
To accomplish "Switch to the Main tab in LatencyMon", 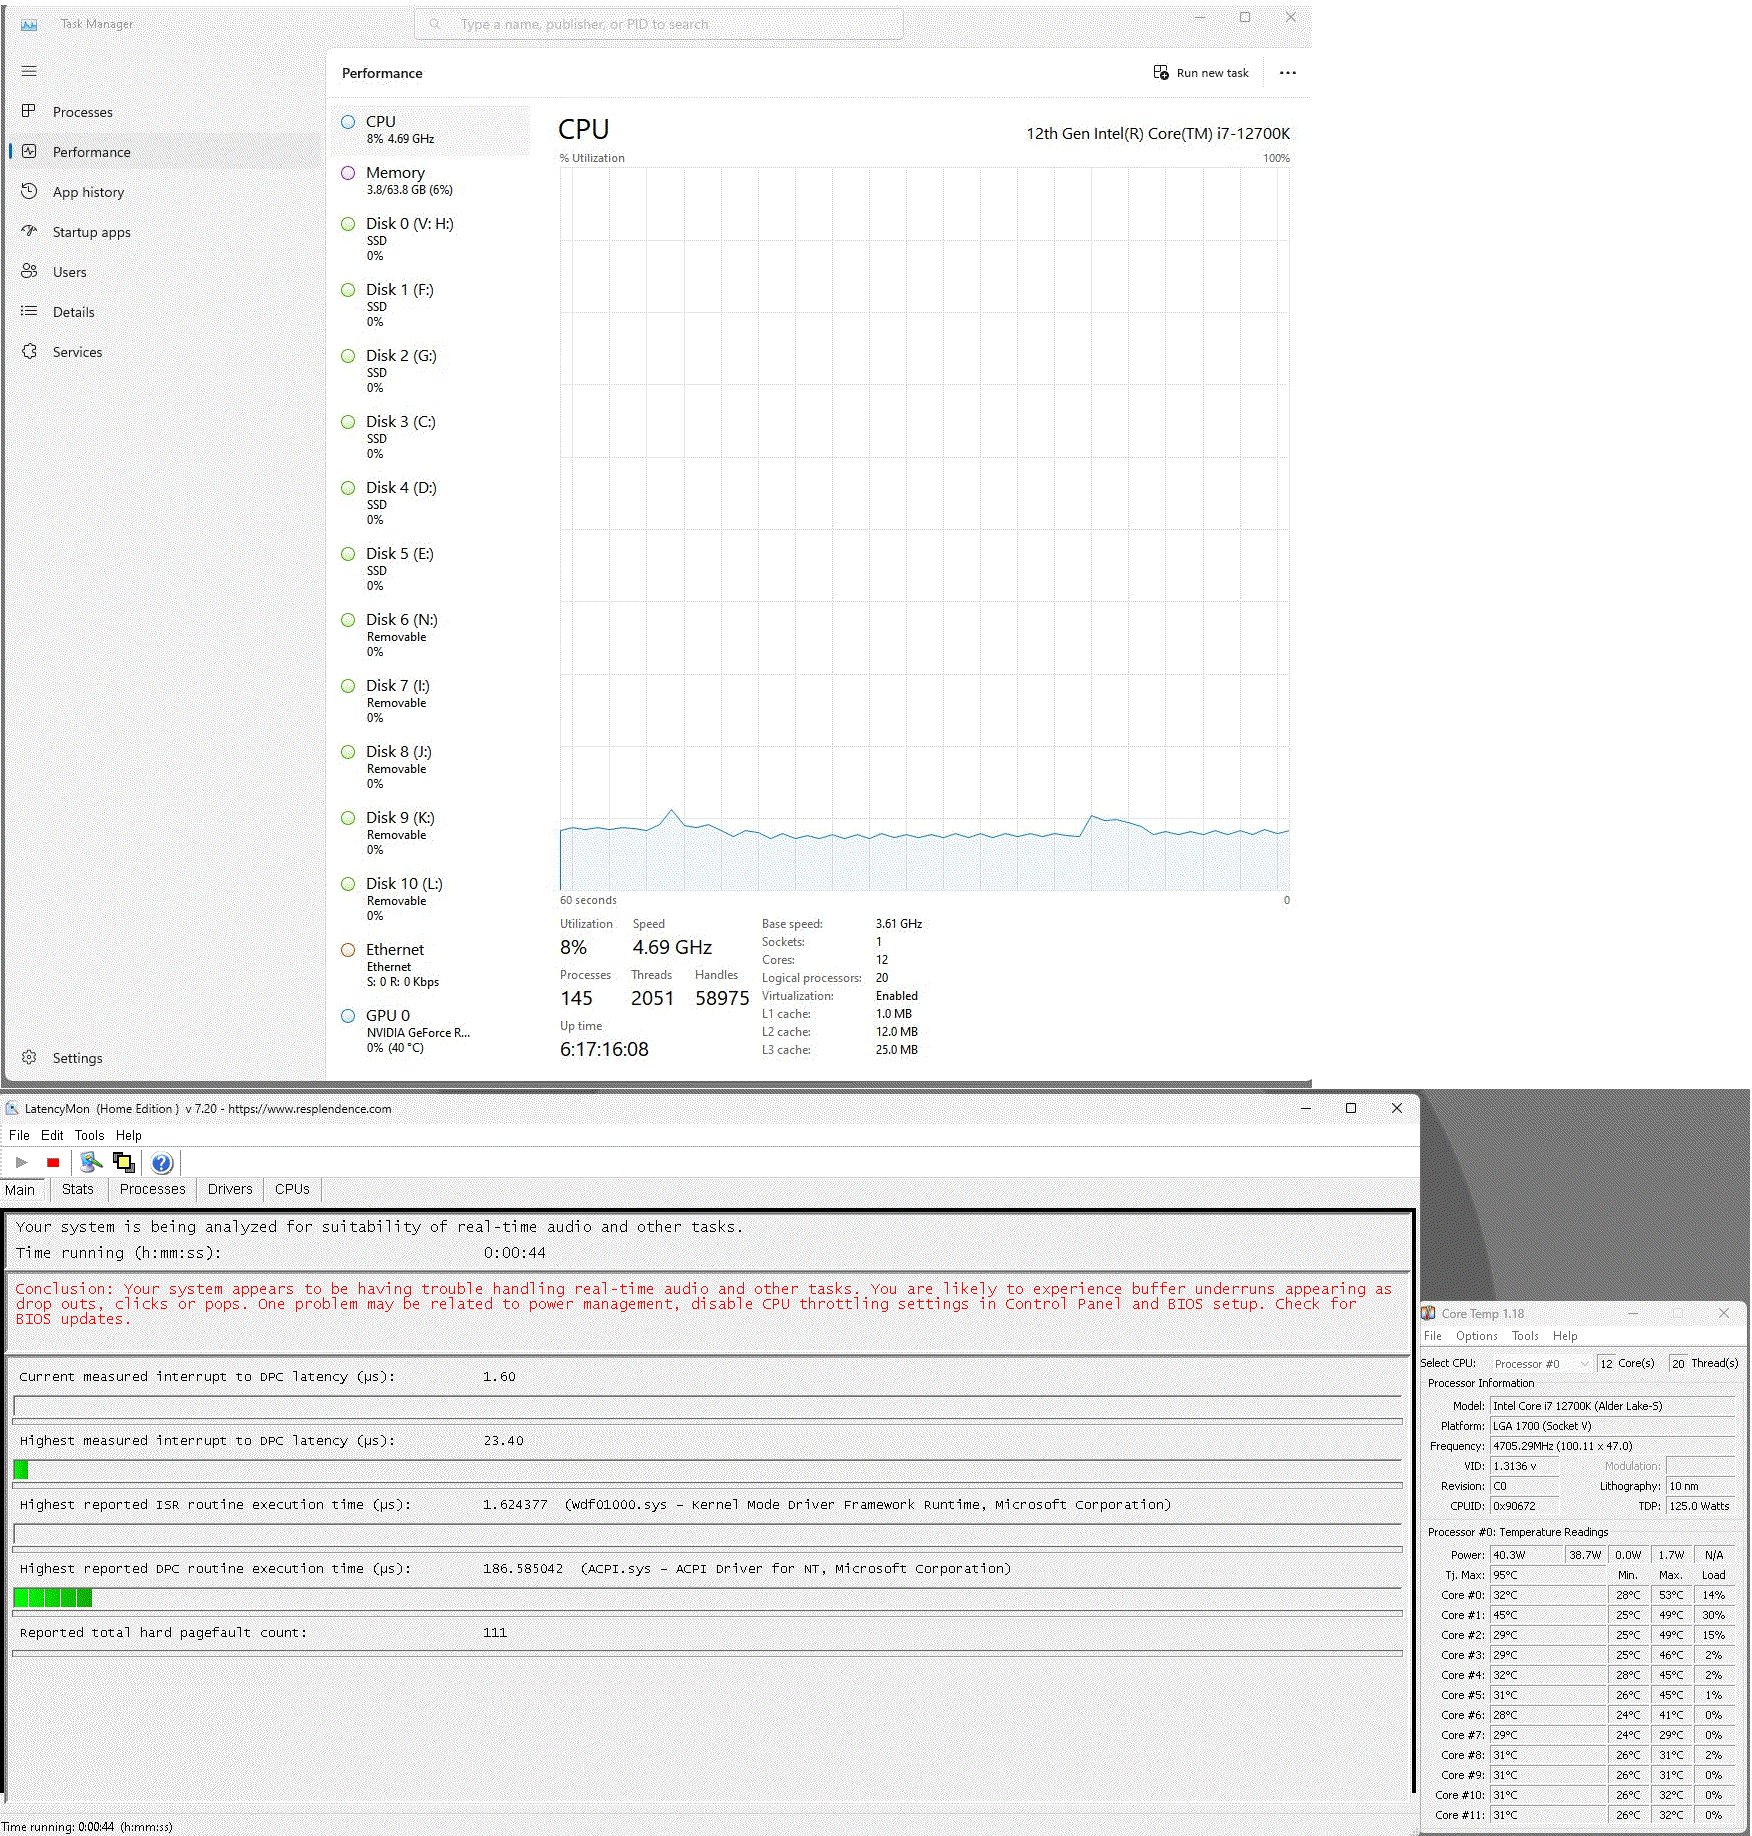I will click(x=20, y=1190).
